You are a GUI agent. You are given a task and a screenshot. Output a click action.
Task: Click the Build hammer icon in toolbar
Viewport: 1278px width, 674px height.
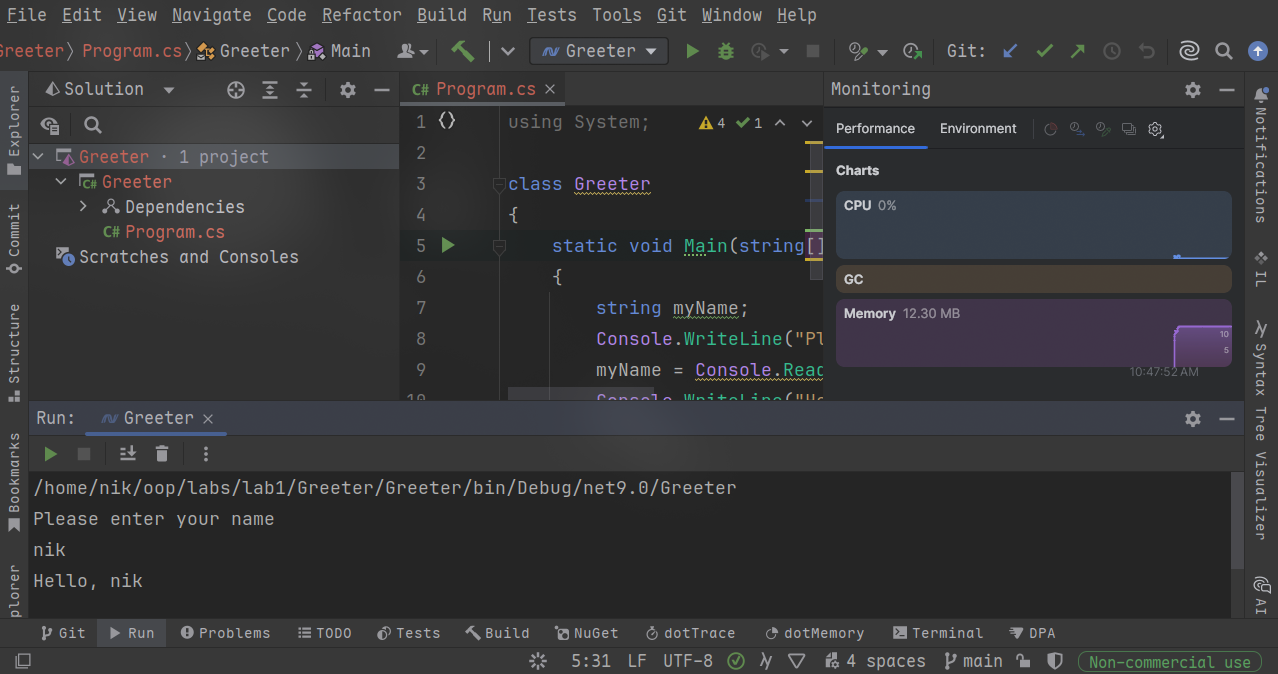(x=462, y=51)
